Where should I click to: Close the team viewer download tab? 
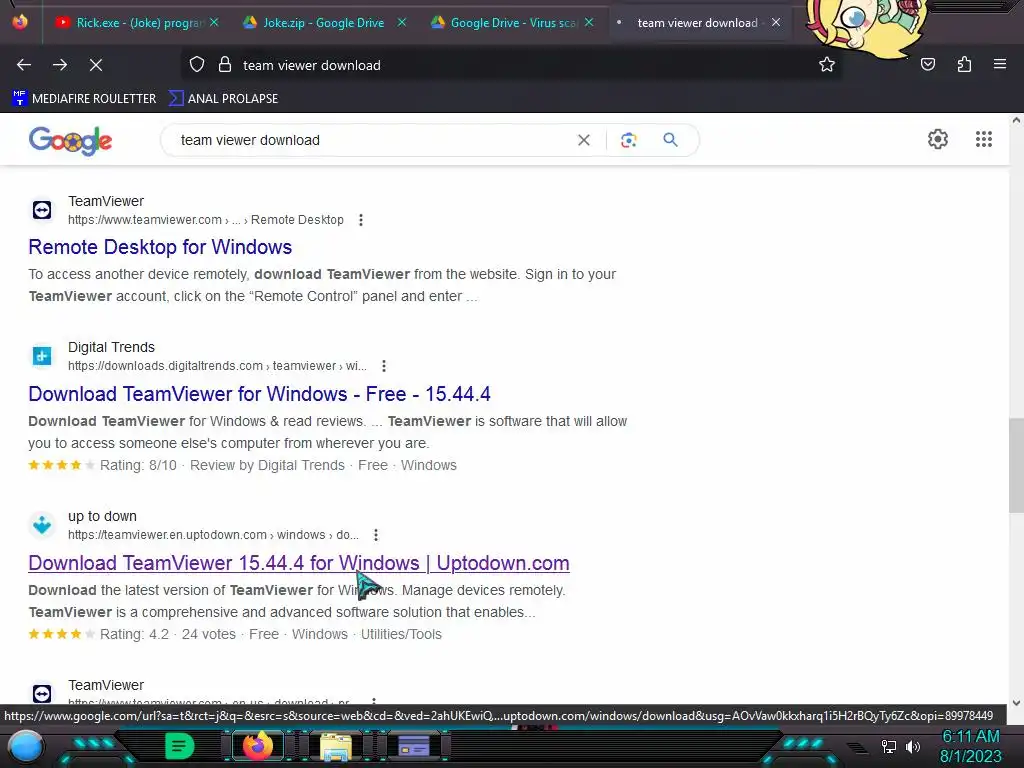776,22
